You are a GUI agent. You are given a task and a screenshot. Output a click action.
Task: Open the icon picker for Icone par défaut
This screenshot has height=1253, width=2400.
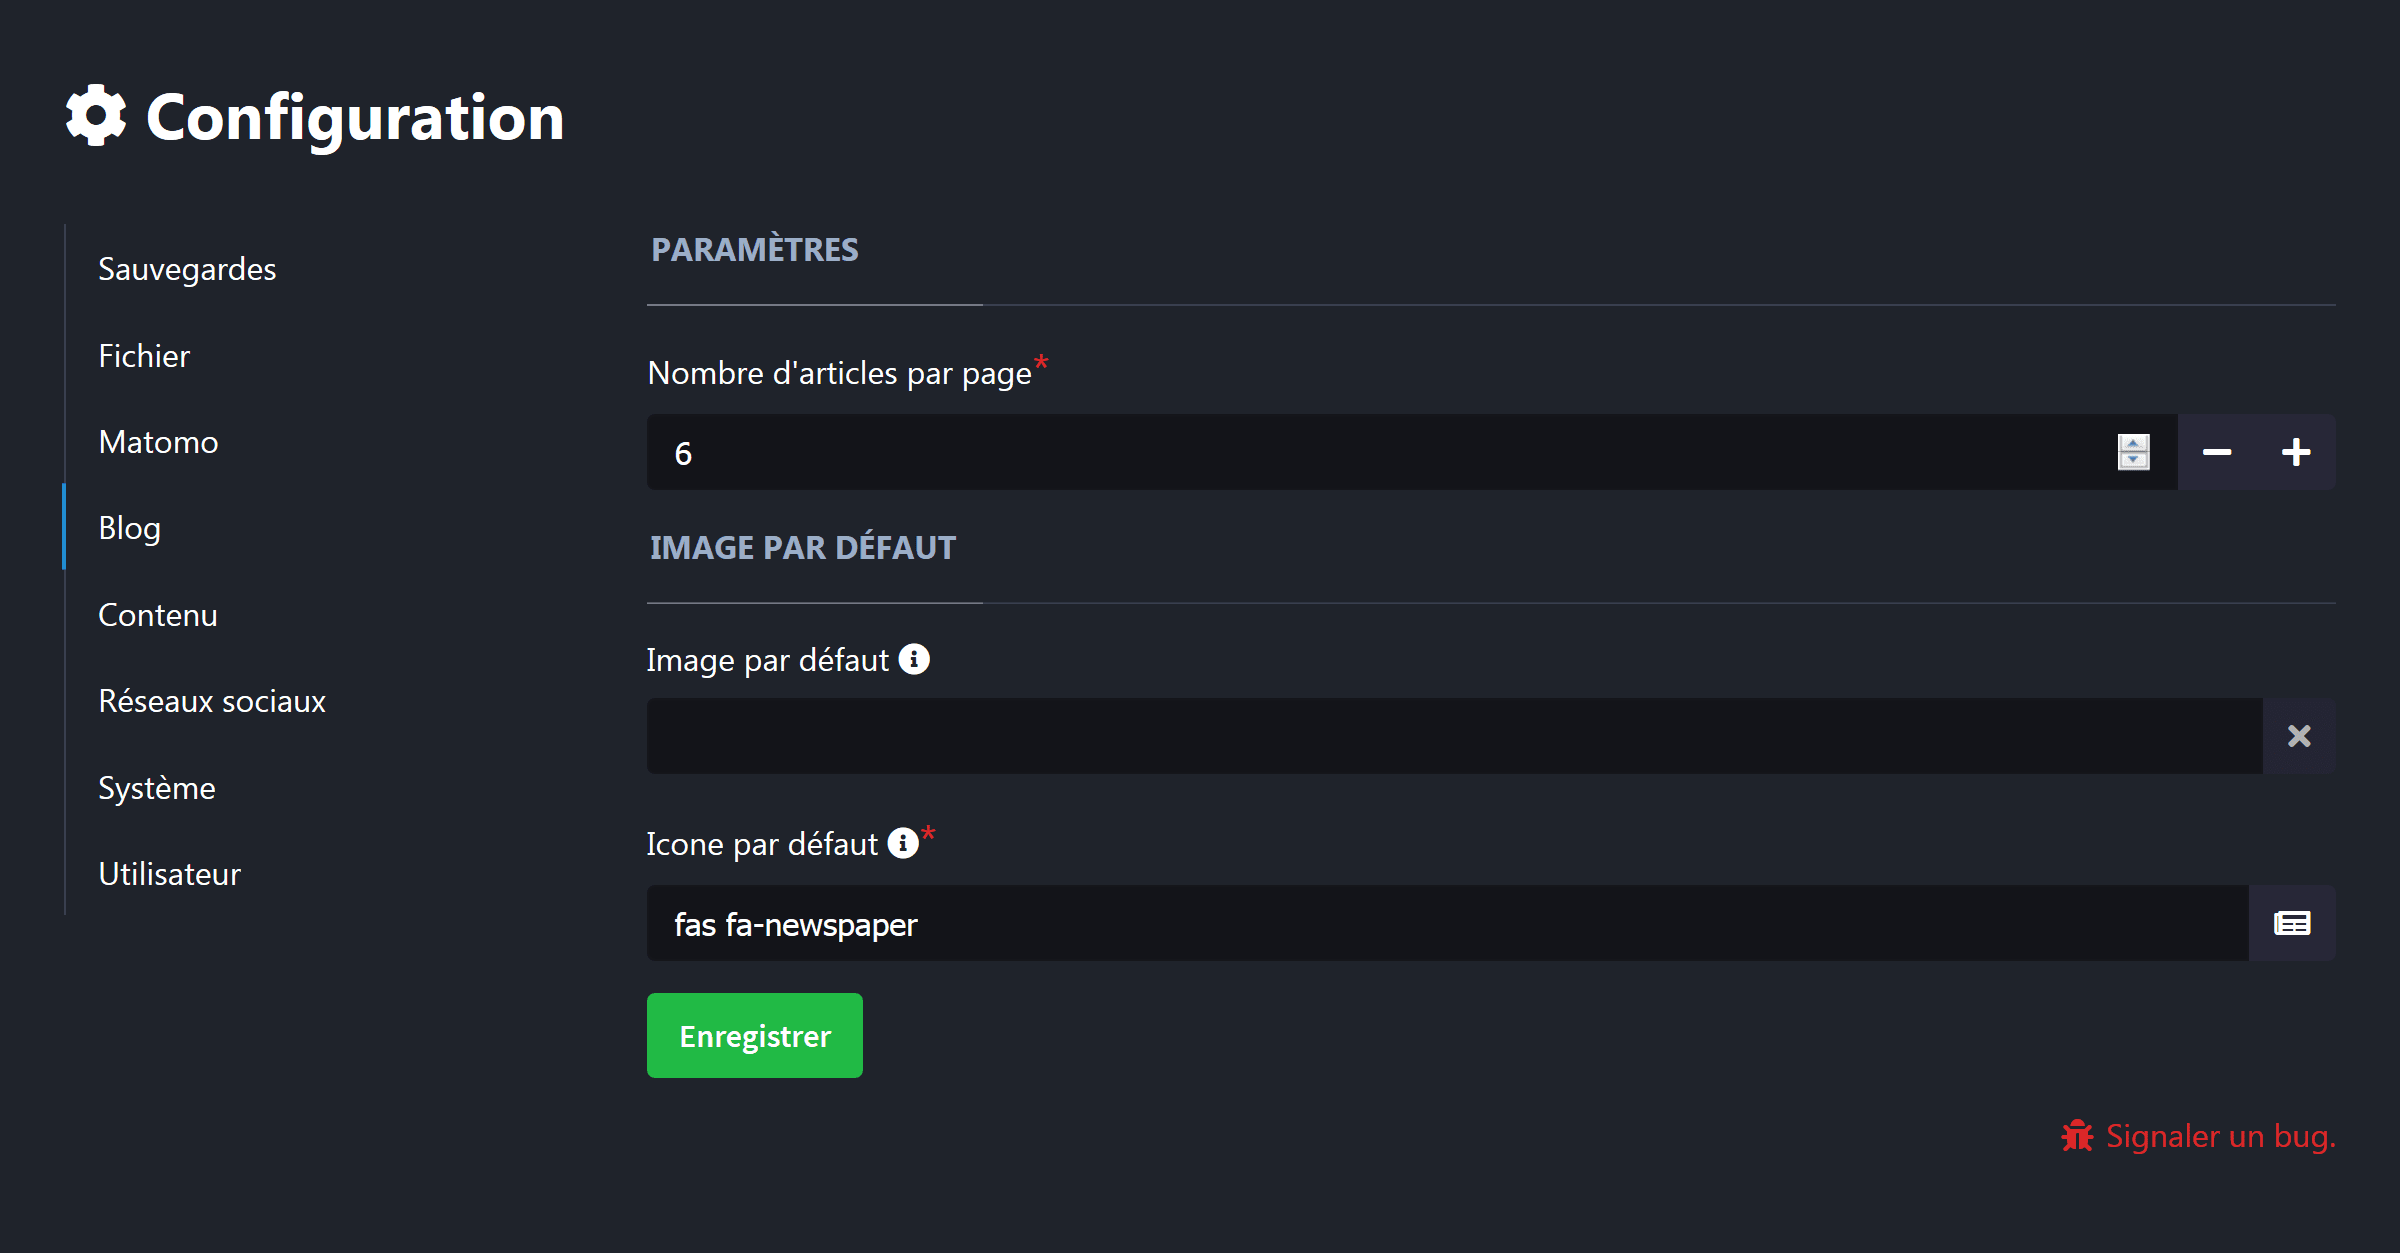[x=2291, y=922]
